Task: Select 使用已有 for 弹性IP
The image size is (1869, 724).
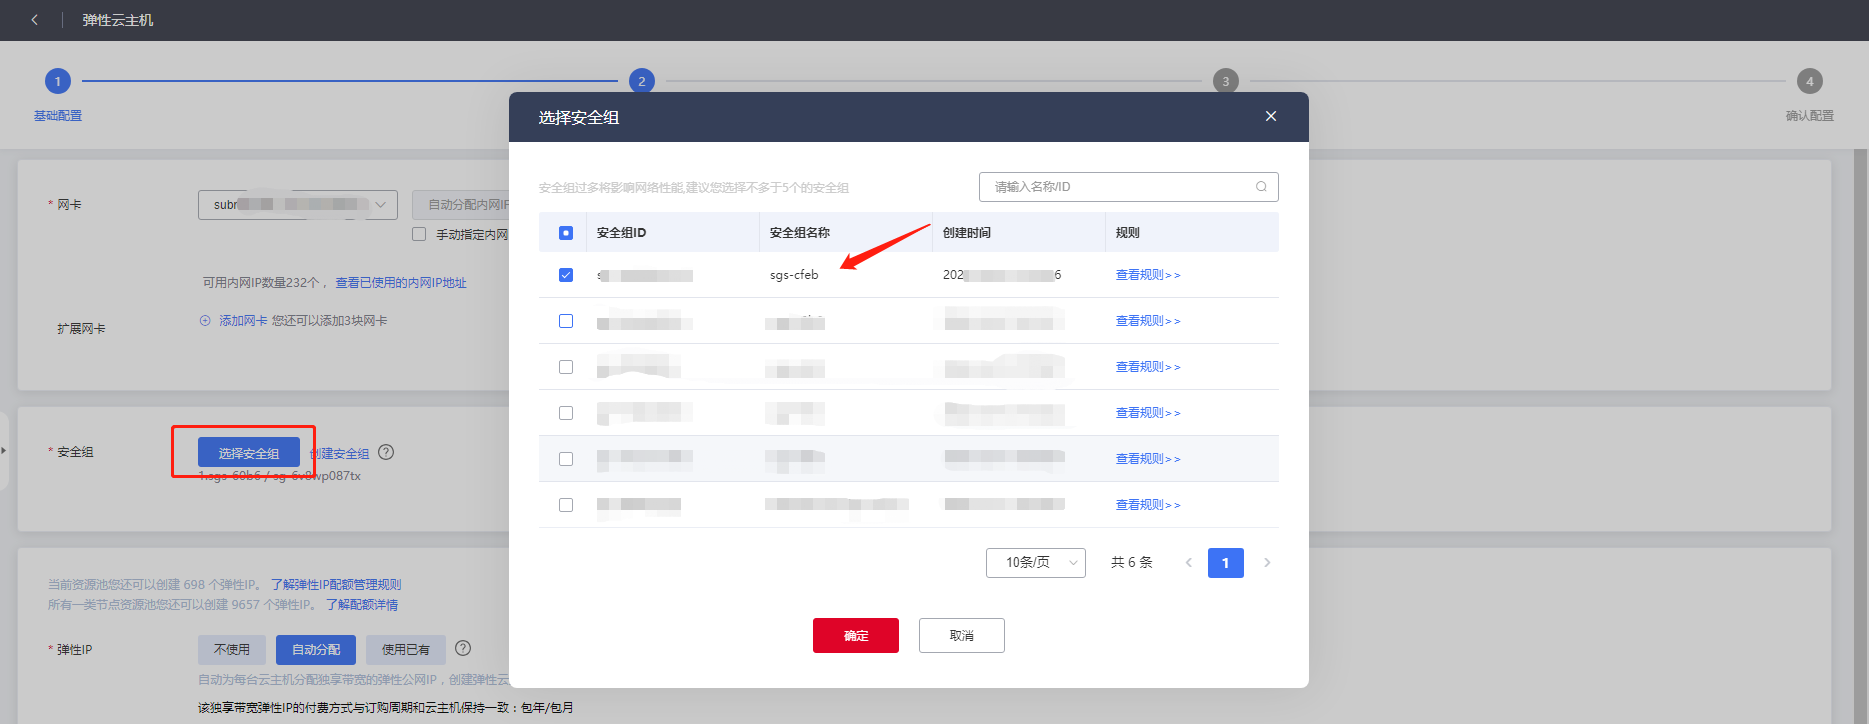Action: (x=406, y=650)
